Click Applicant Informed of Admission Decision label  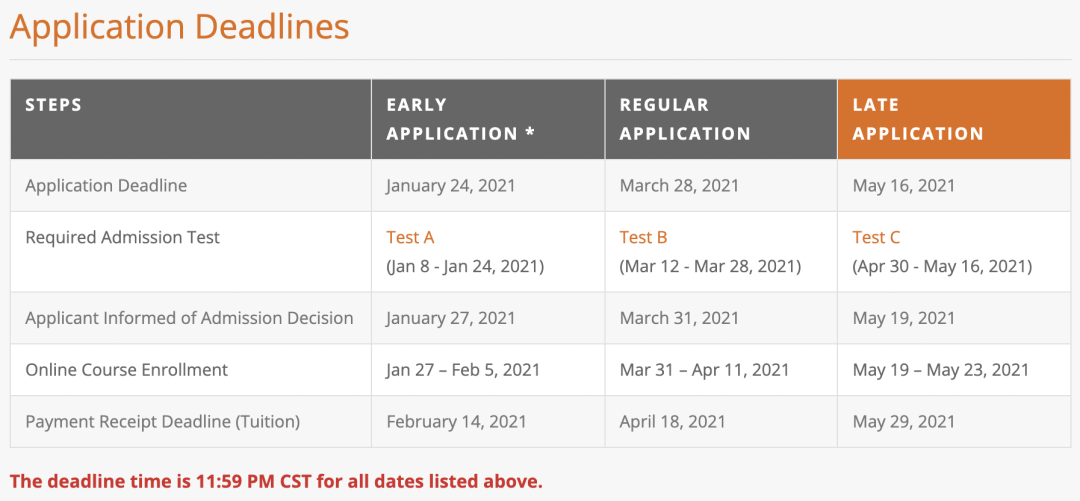click(189, 318)
